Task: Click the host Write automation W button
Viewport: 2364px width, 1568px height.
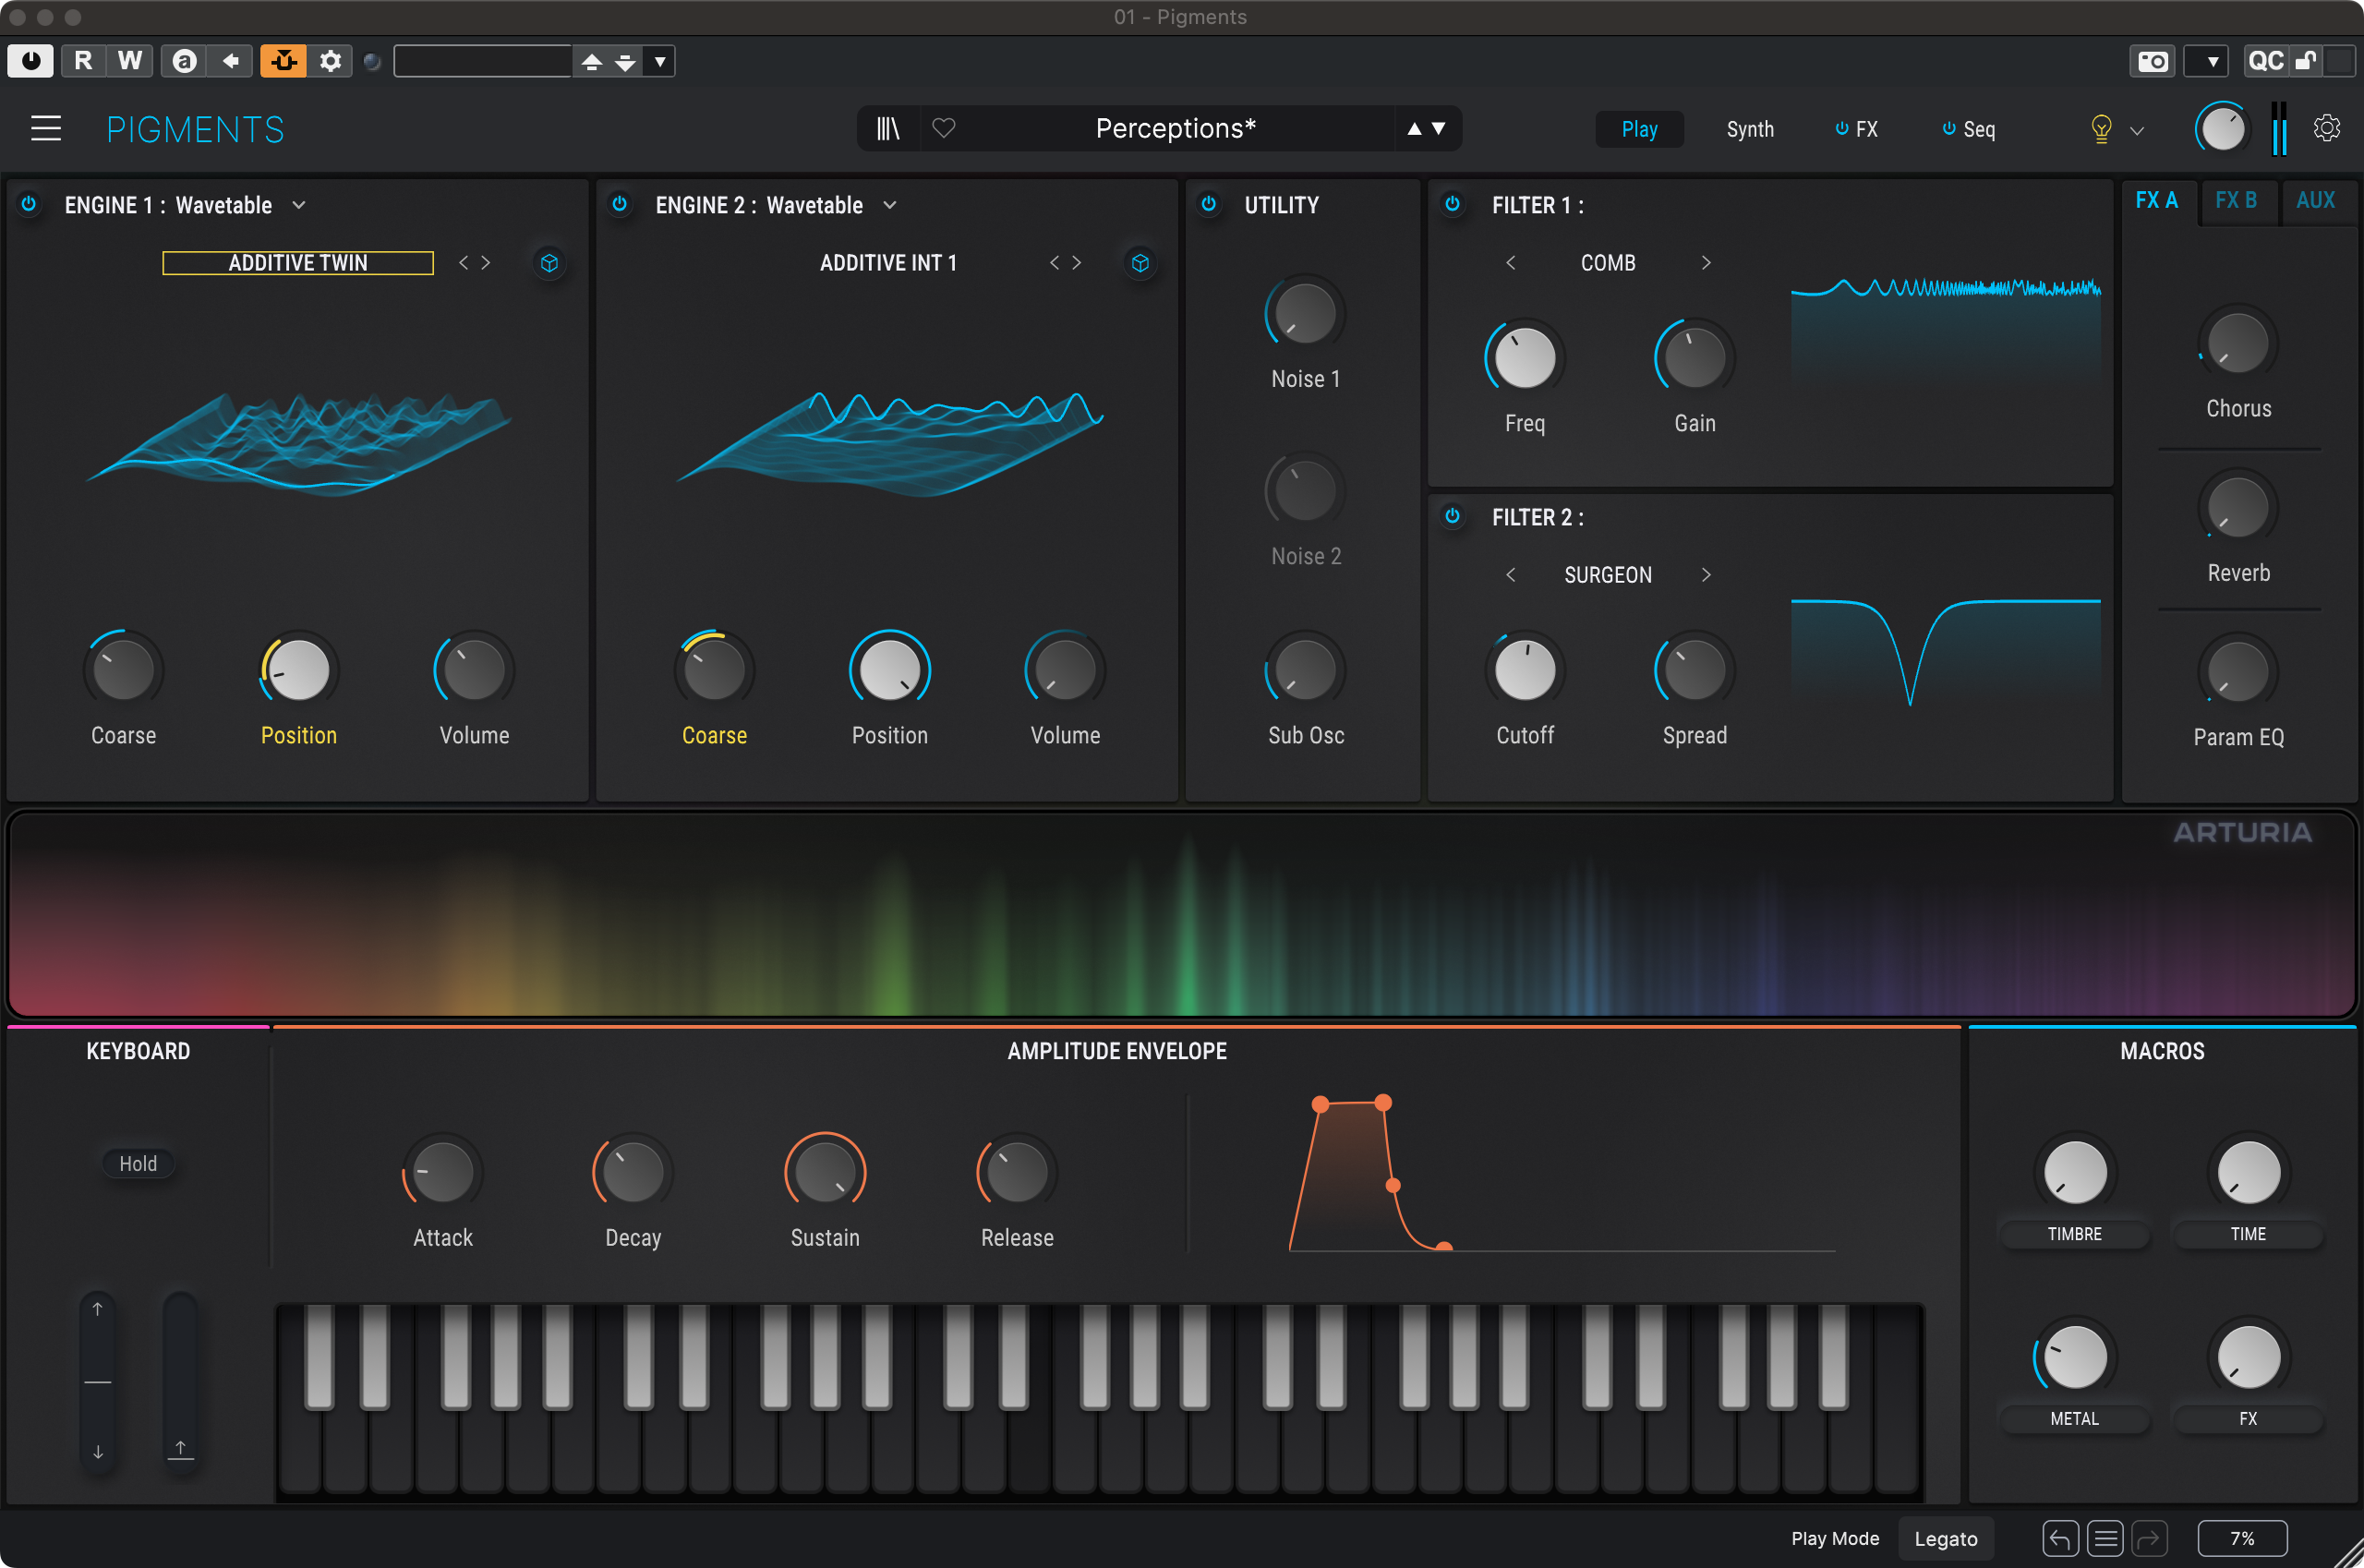Action: click(129, 61)
